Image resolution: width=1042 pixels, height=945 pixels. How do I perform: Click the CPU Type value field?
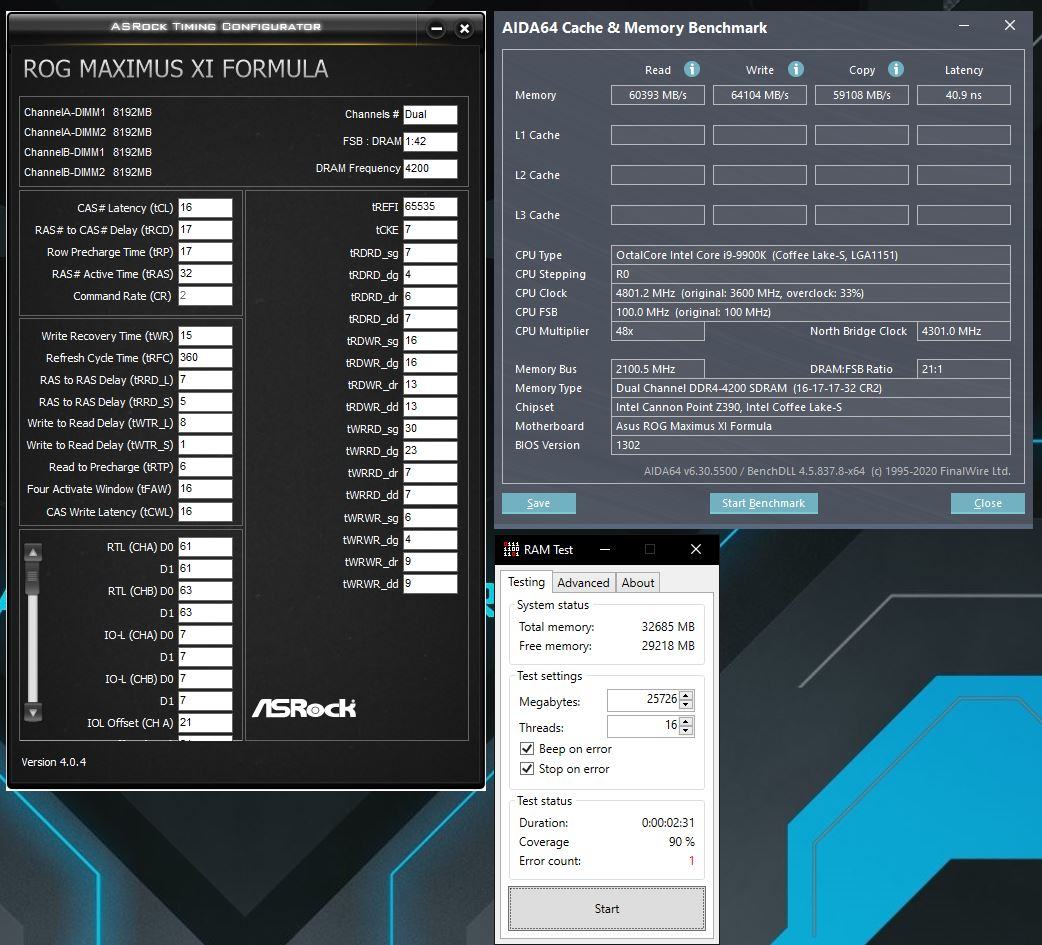tap(811, 255)
